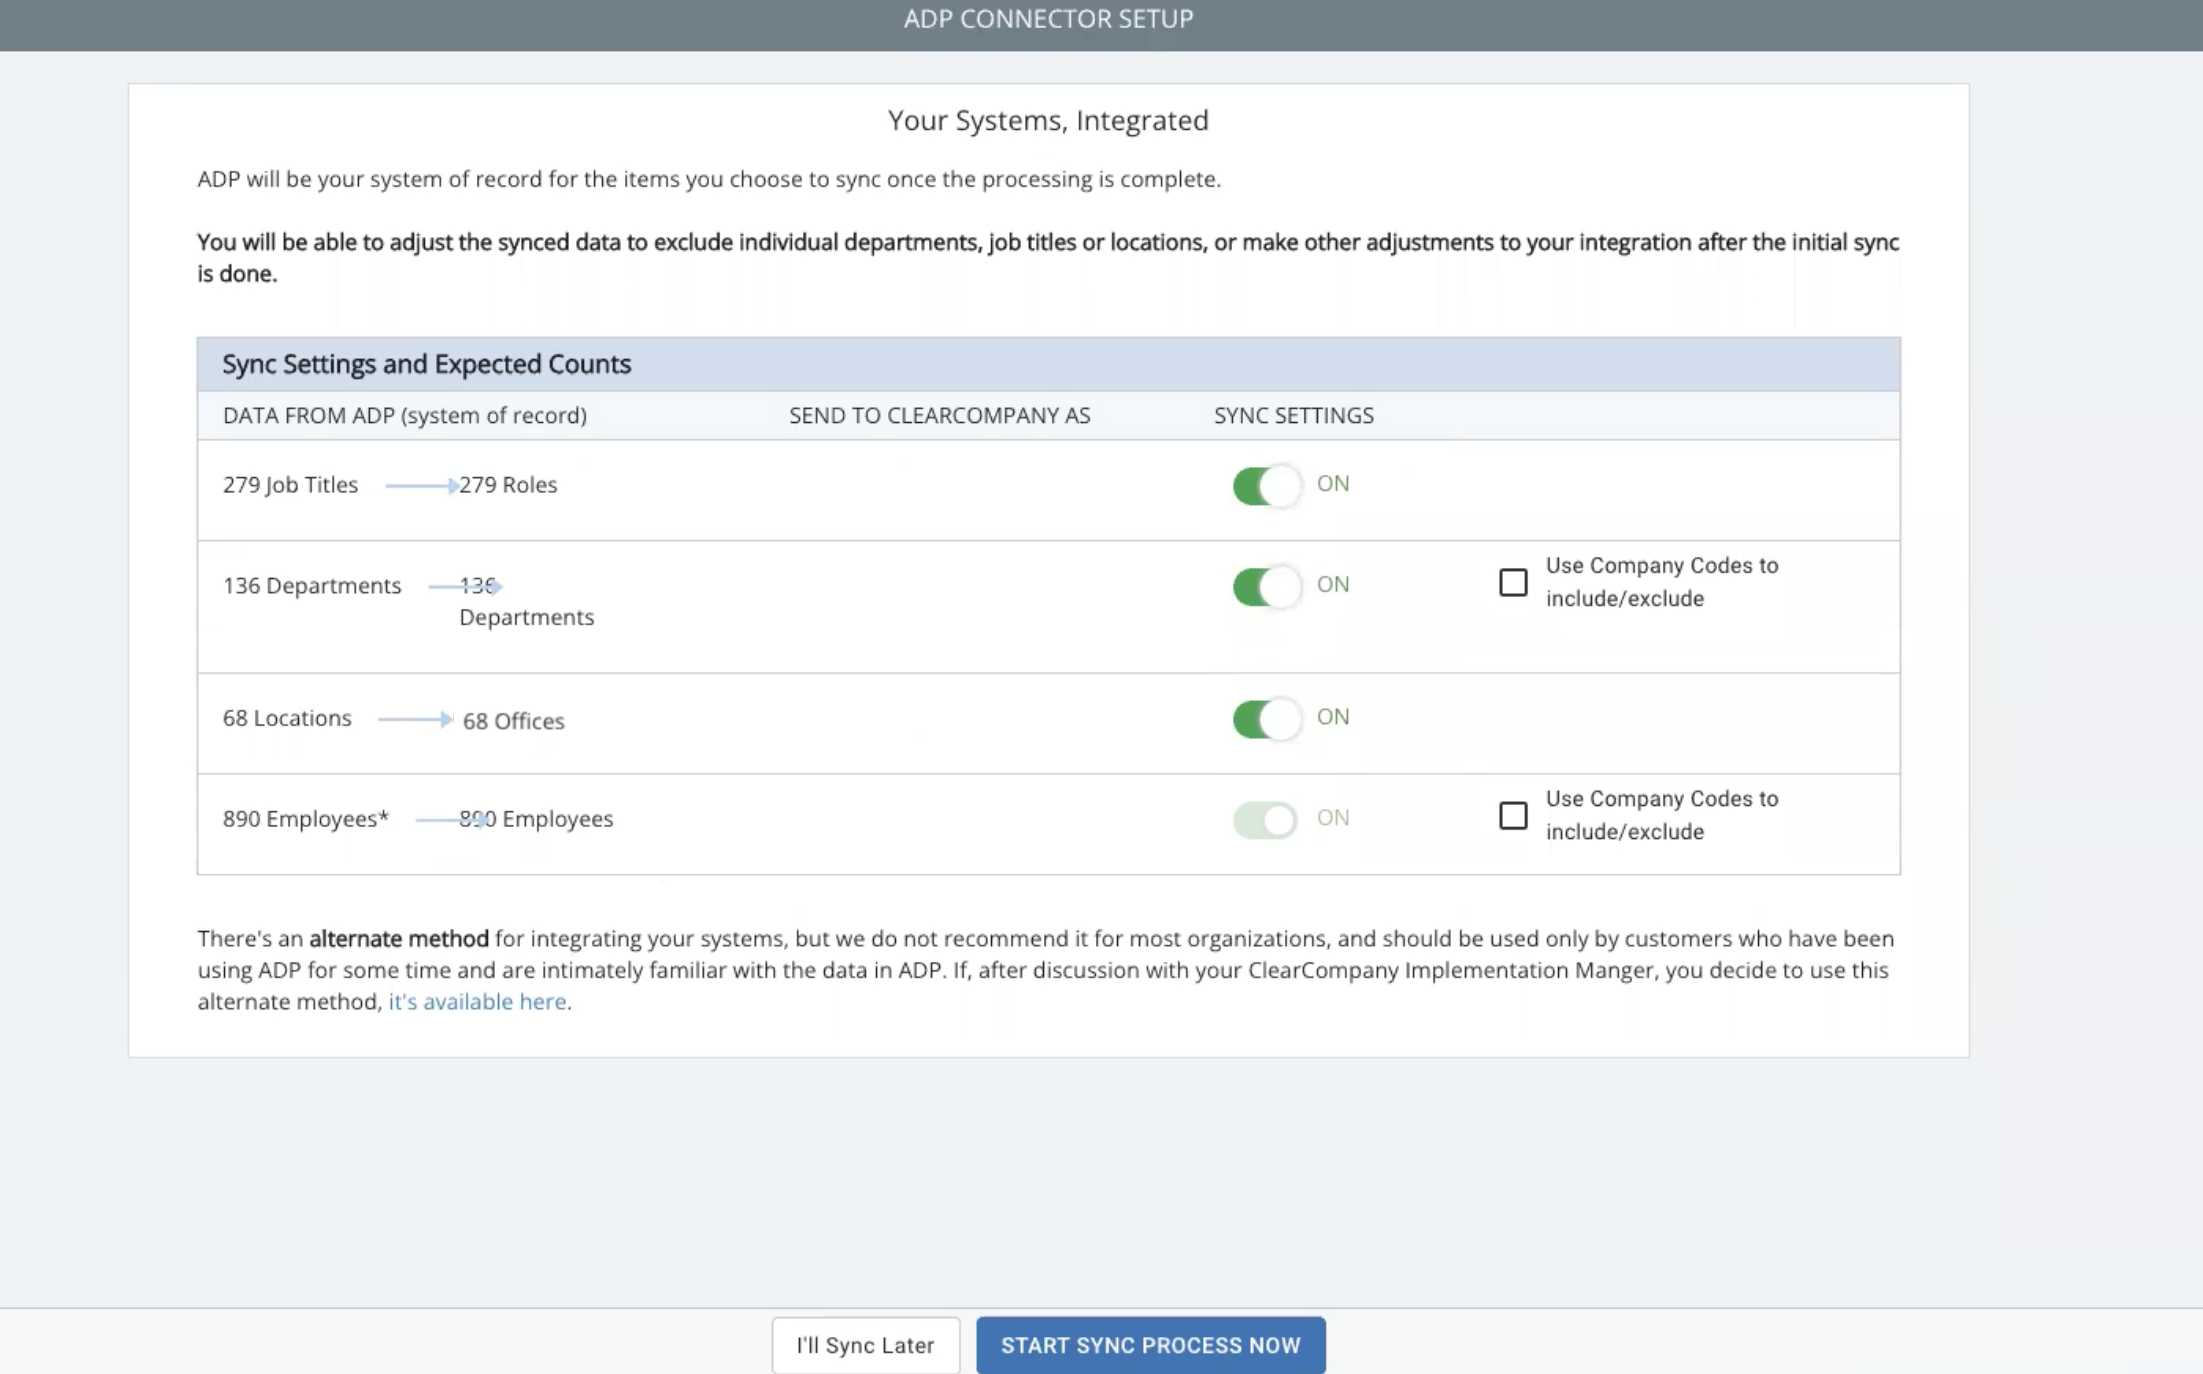Toggle the Job Titles sync switch
Image resolution: width=2203 pixels, height=1374 pixels.
click(1266, 486)
